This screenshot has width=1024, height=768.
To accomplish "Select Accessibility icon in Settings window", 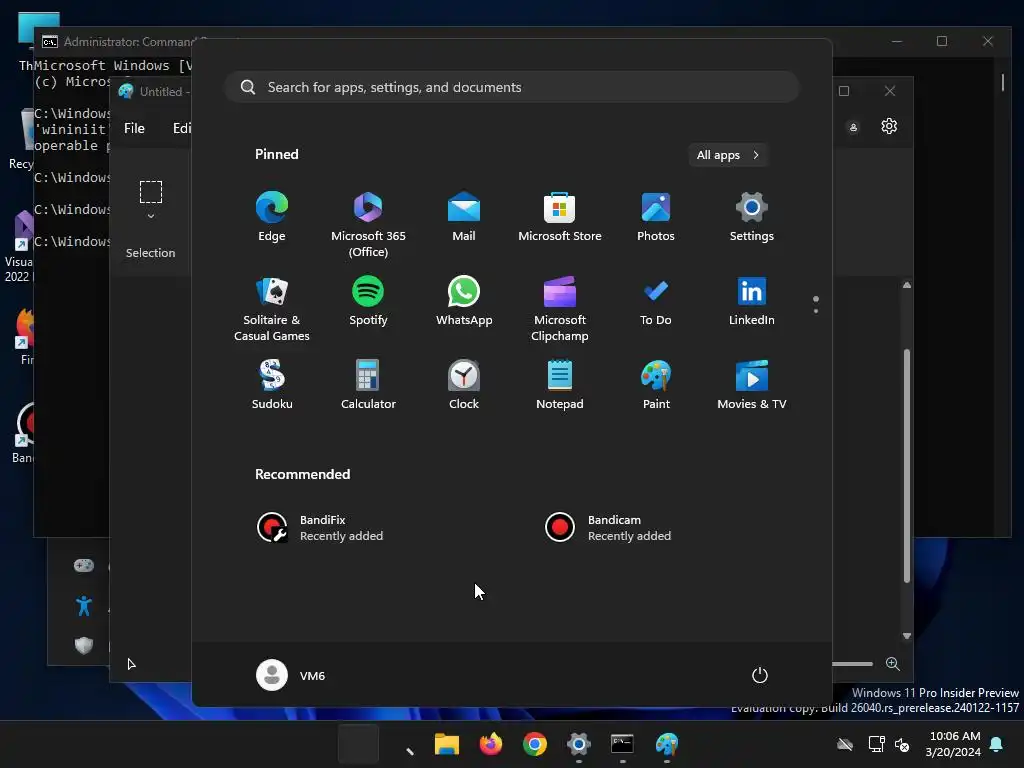I will tap(84, 606).
